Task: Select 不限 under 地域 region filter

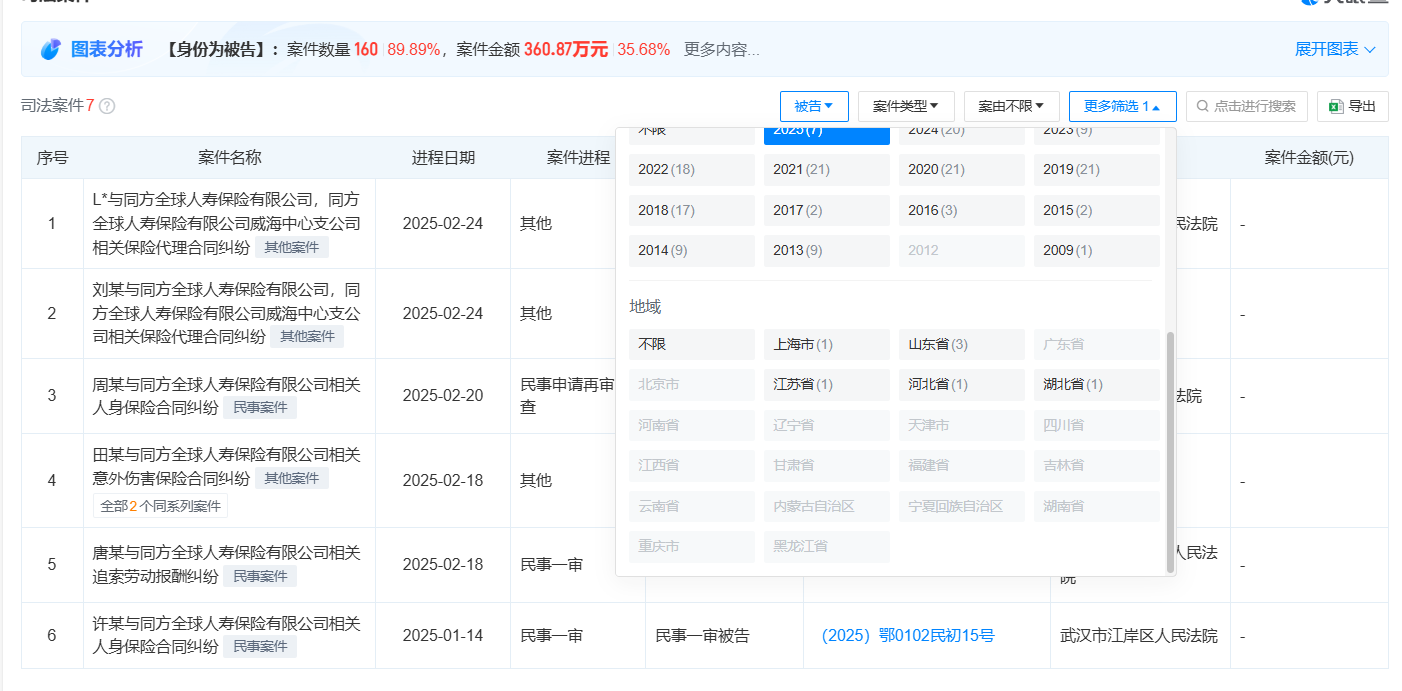Action: click(692, 344)
